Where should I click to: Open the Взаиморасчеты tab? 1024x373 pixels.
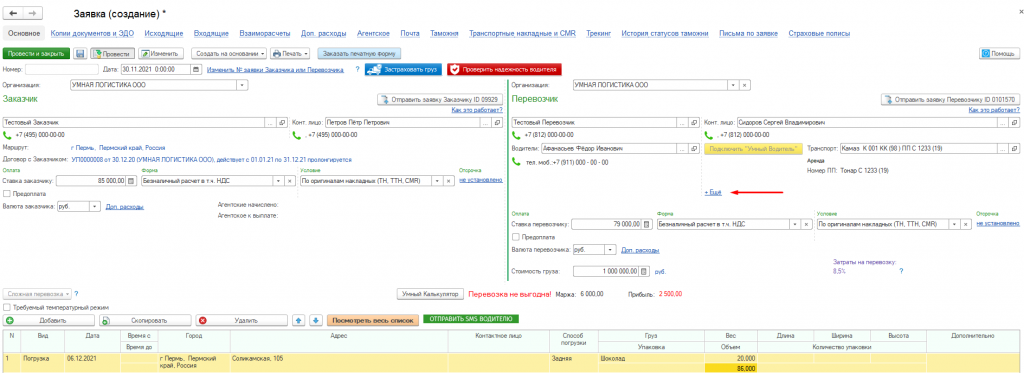pos(264,33)
